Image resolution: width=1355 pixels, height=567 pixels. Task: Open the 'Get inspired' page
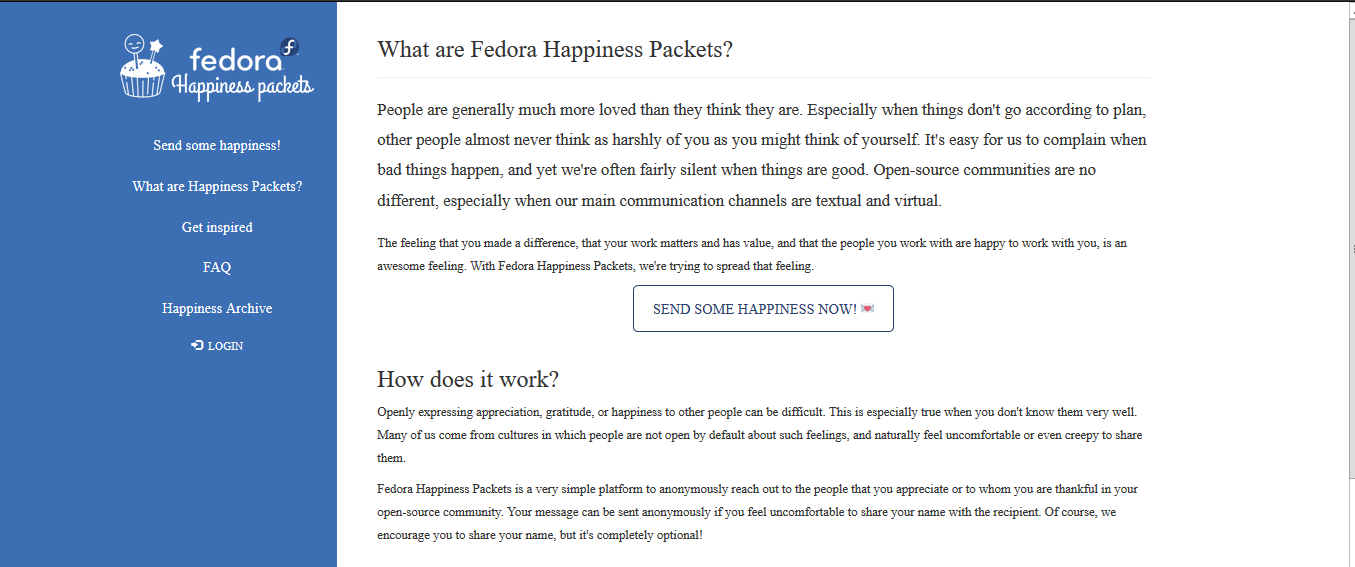217,228
